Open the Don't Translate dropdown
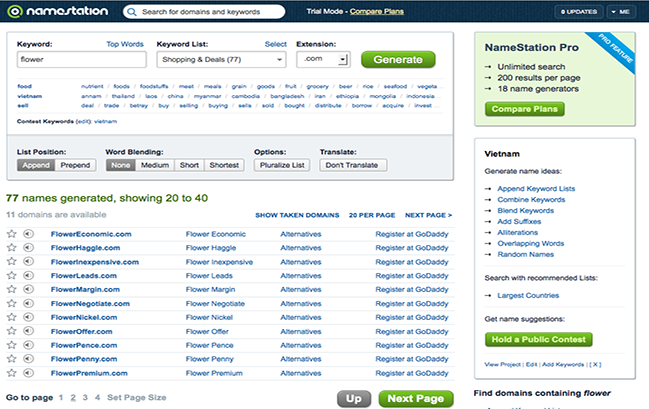 [353, 165]
